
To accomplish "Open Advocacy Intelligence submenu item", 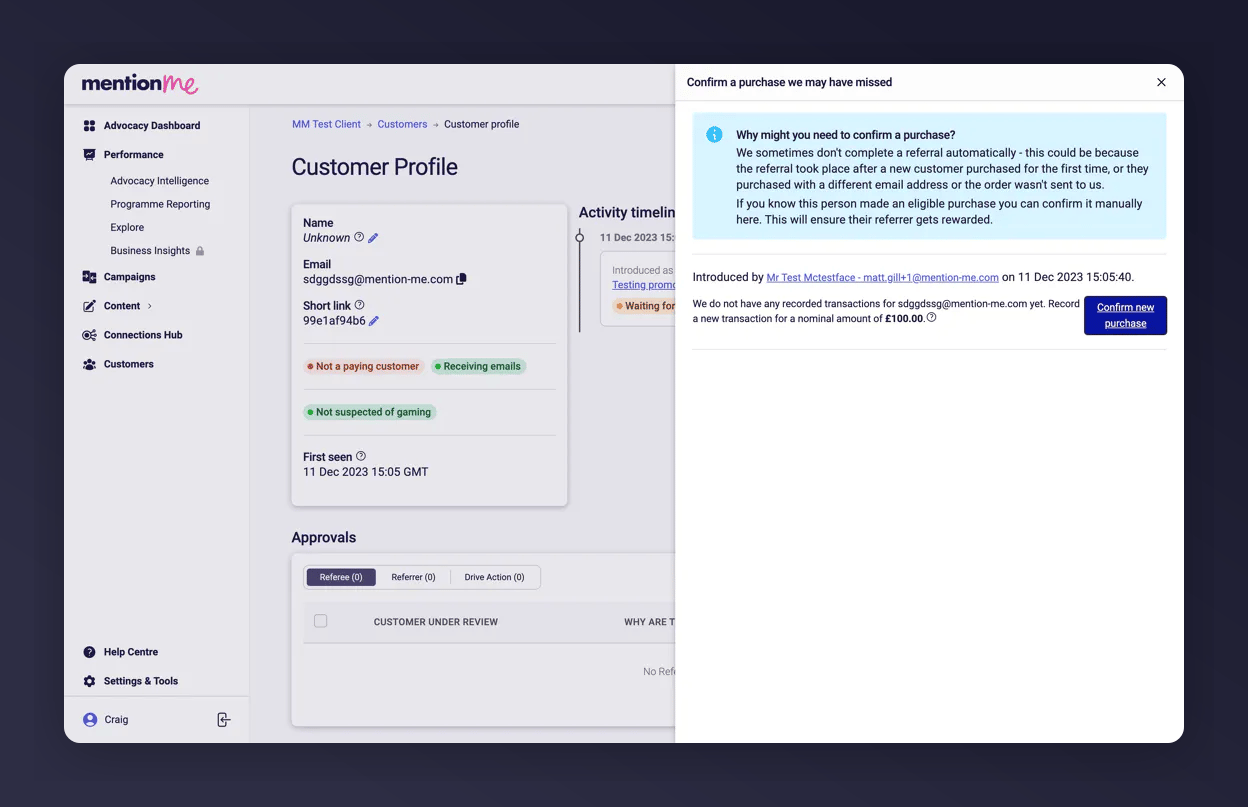I will coord(160,181).
